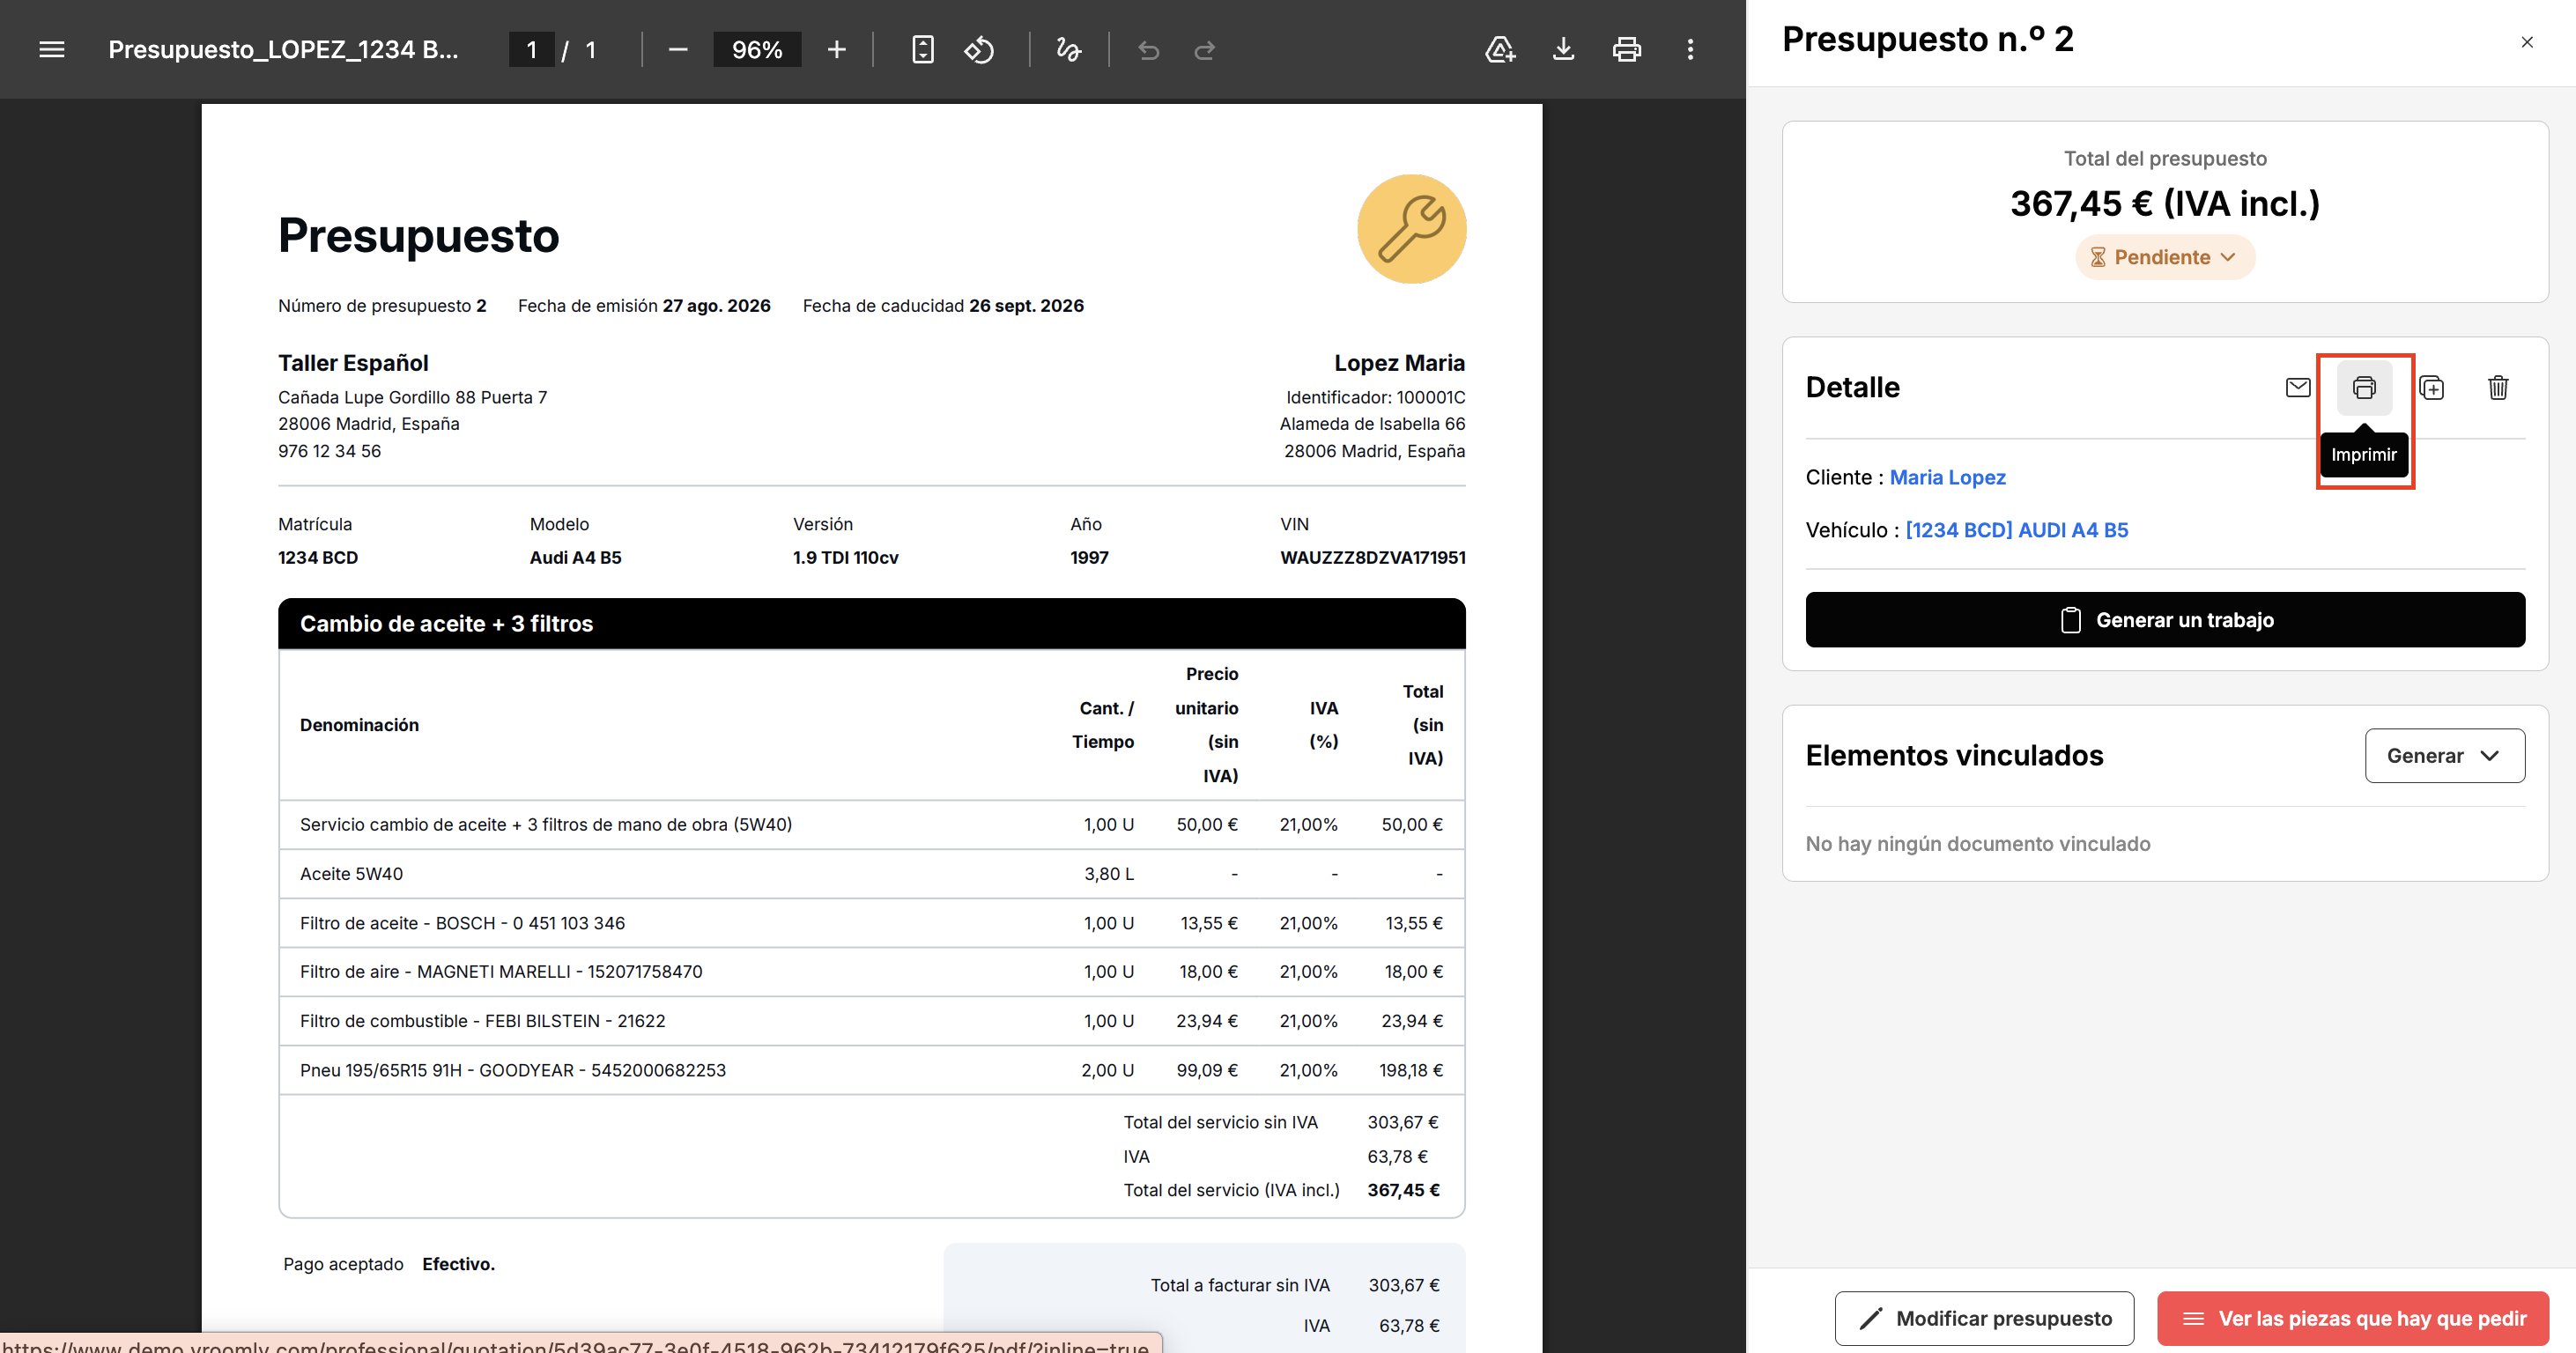
Task: Click the VIN value WAUZZZ8DZVA171951
Action: 1372,557
